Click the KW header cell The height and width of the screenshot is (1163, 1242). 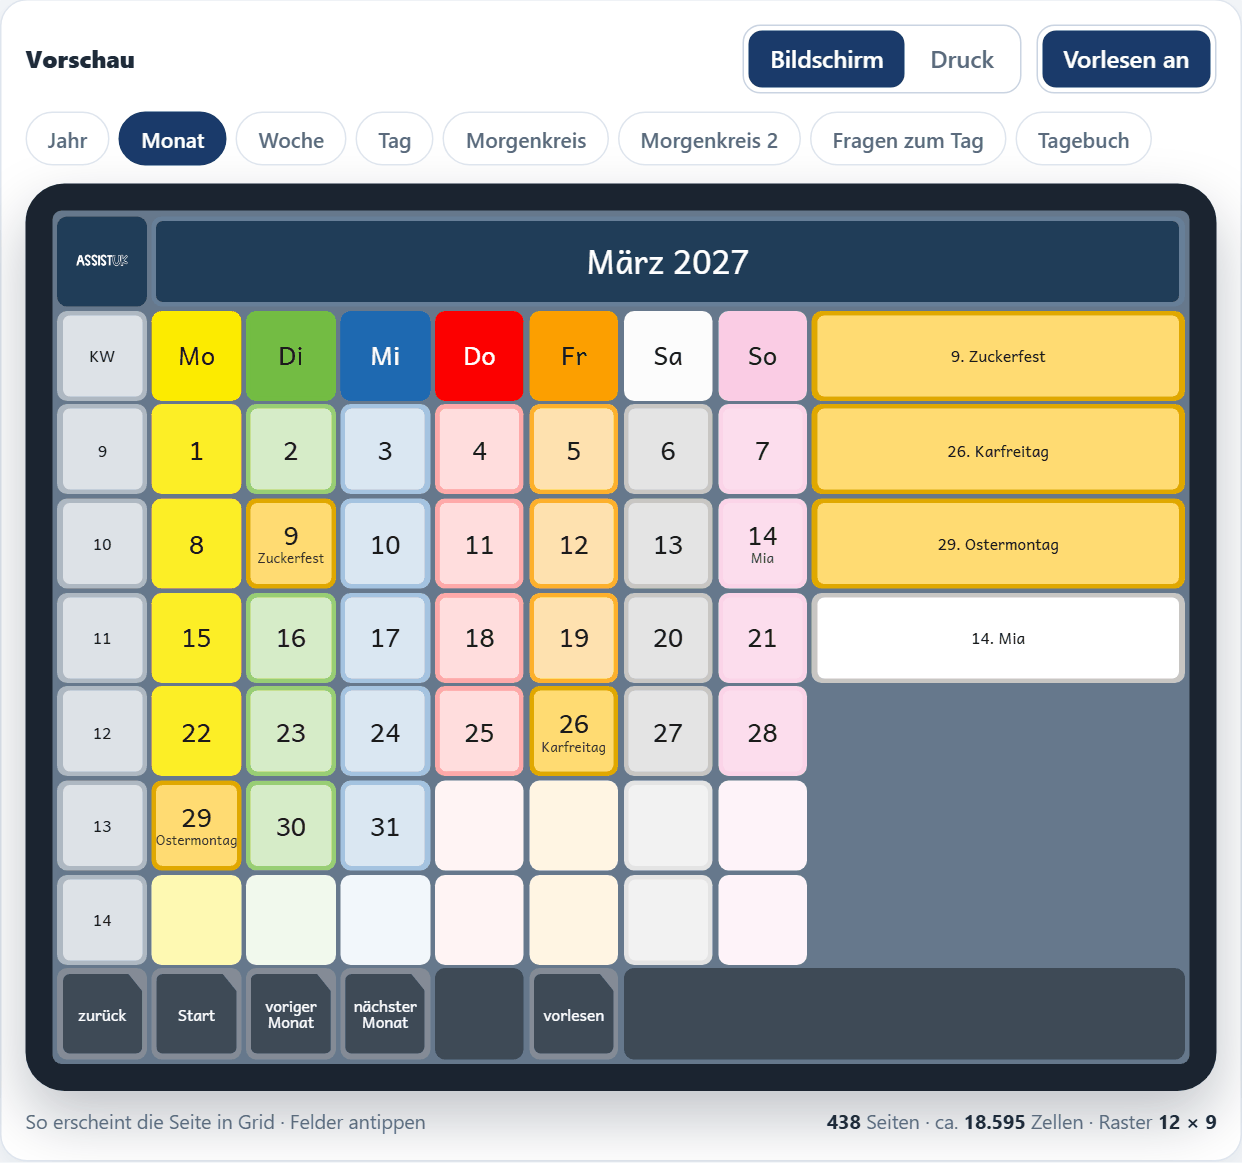pyautogui.click(x=102, y=356)
